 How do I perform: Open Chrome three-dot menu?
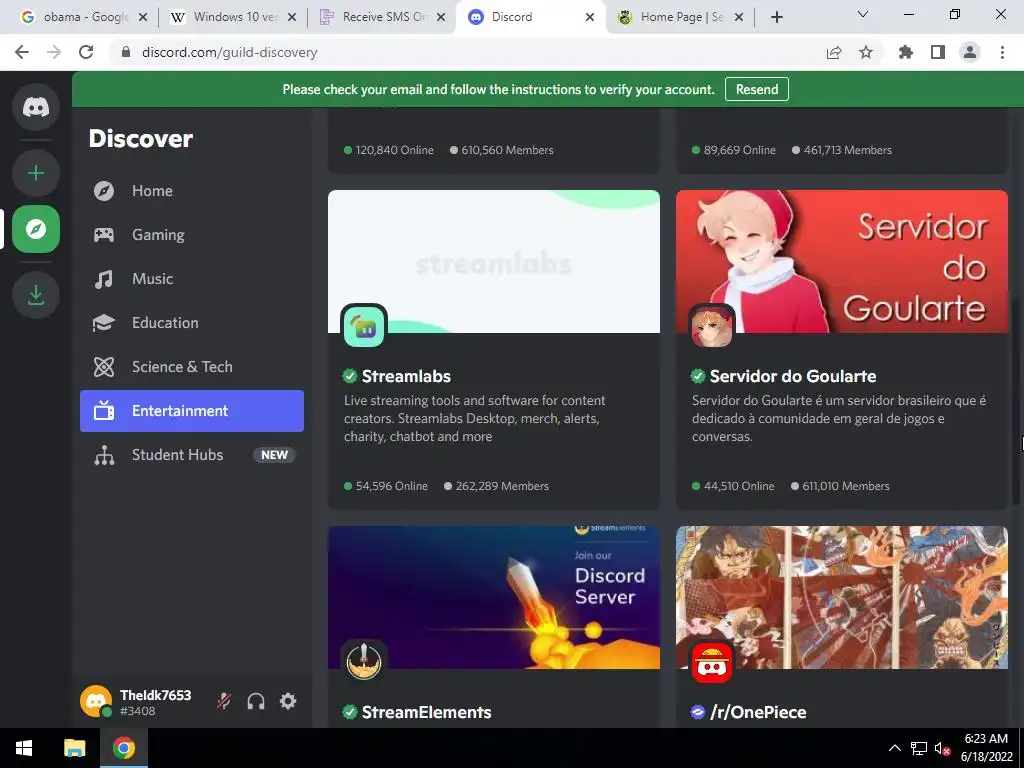1002,52
